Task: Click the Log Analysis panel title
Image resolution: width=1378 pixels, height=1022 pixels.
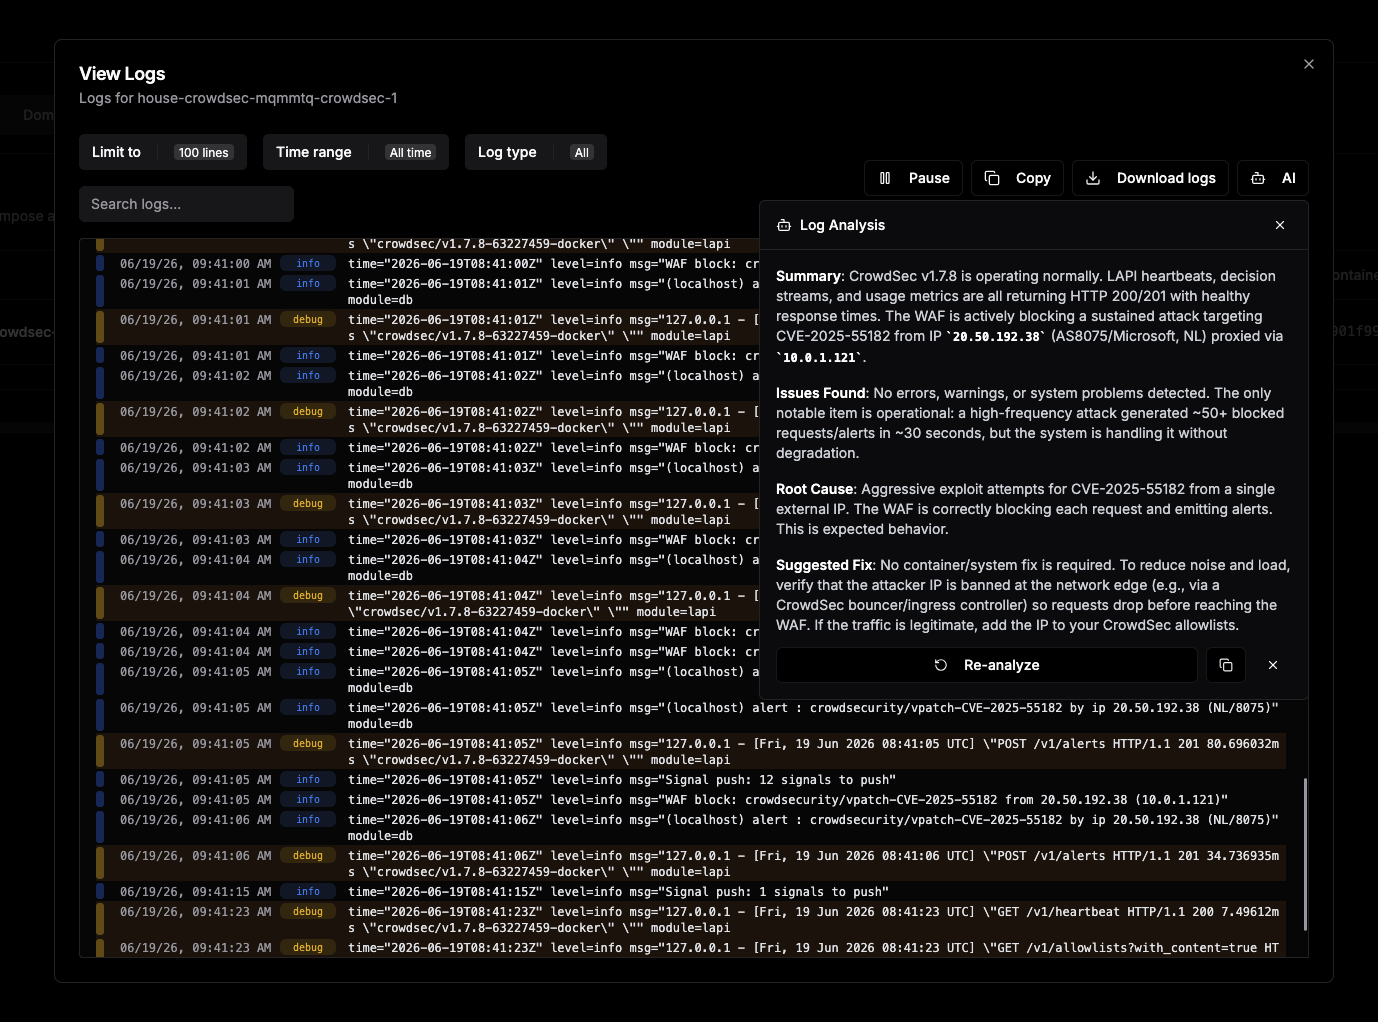Action: point(842,225)
